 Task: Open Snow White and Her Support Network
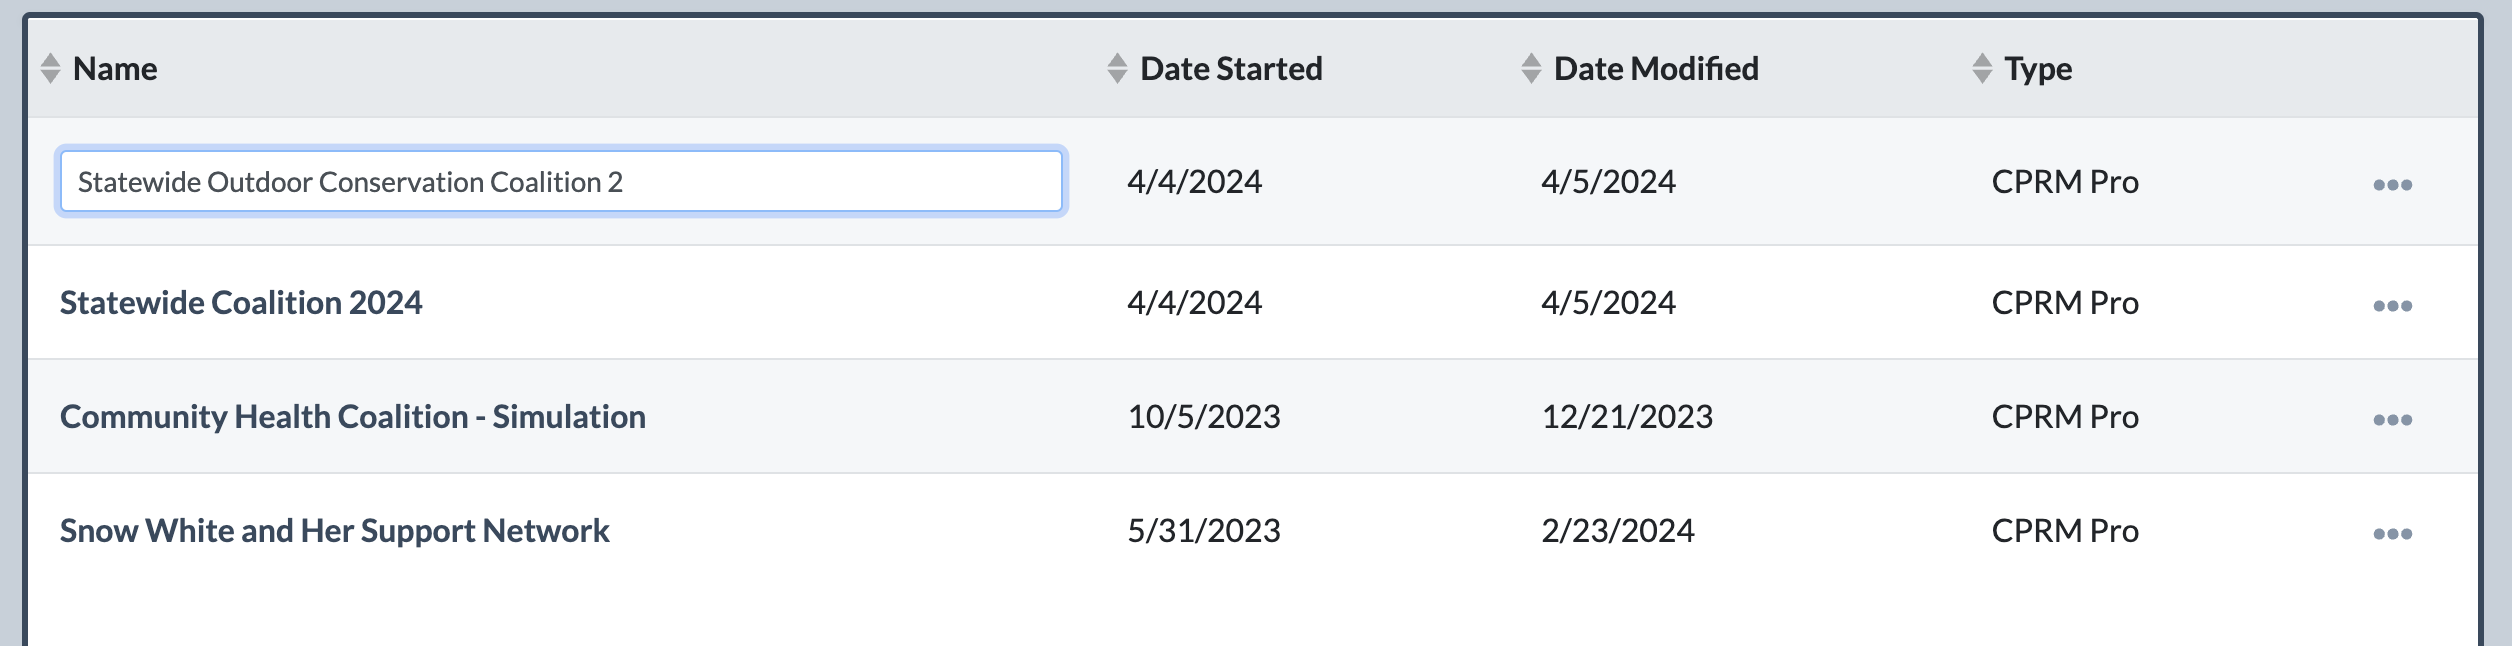[335, 531]
